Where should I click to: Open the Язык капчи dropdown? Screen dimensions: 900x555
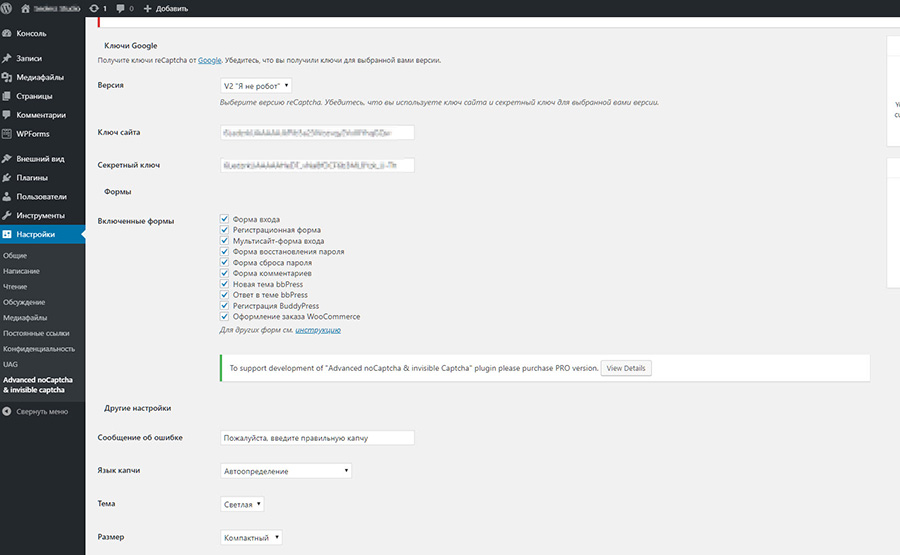tap(286, 471)
